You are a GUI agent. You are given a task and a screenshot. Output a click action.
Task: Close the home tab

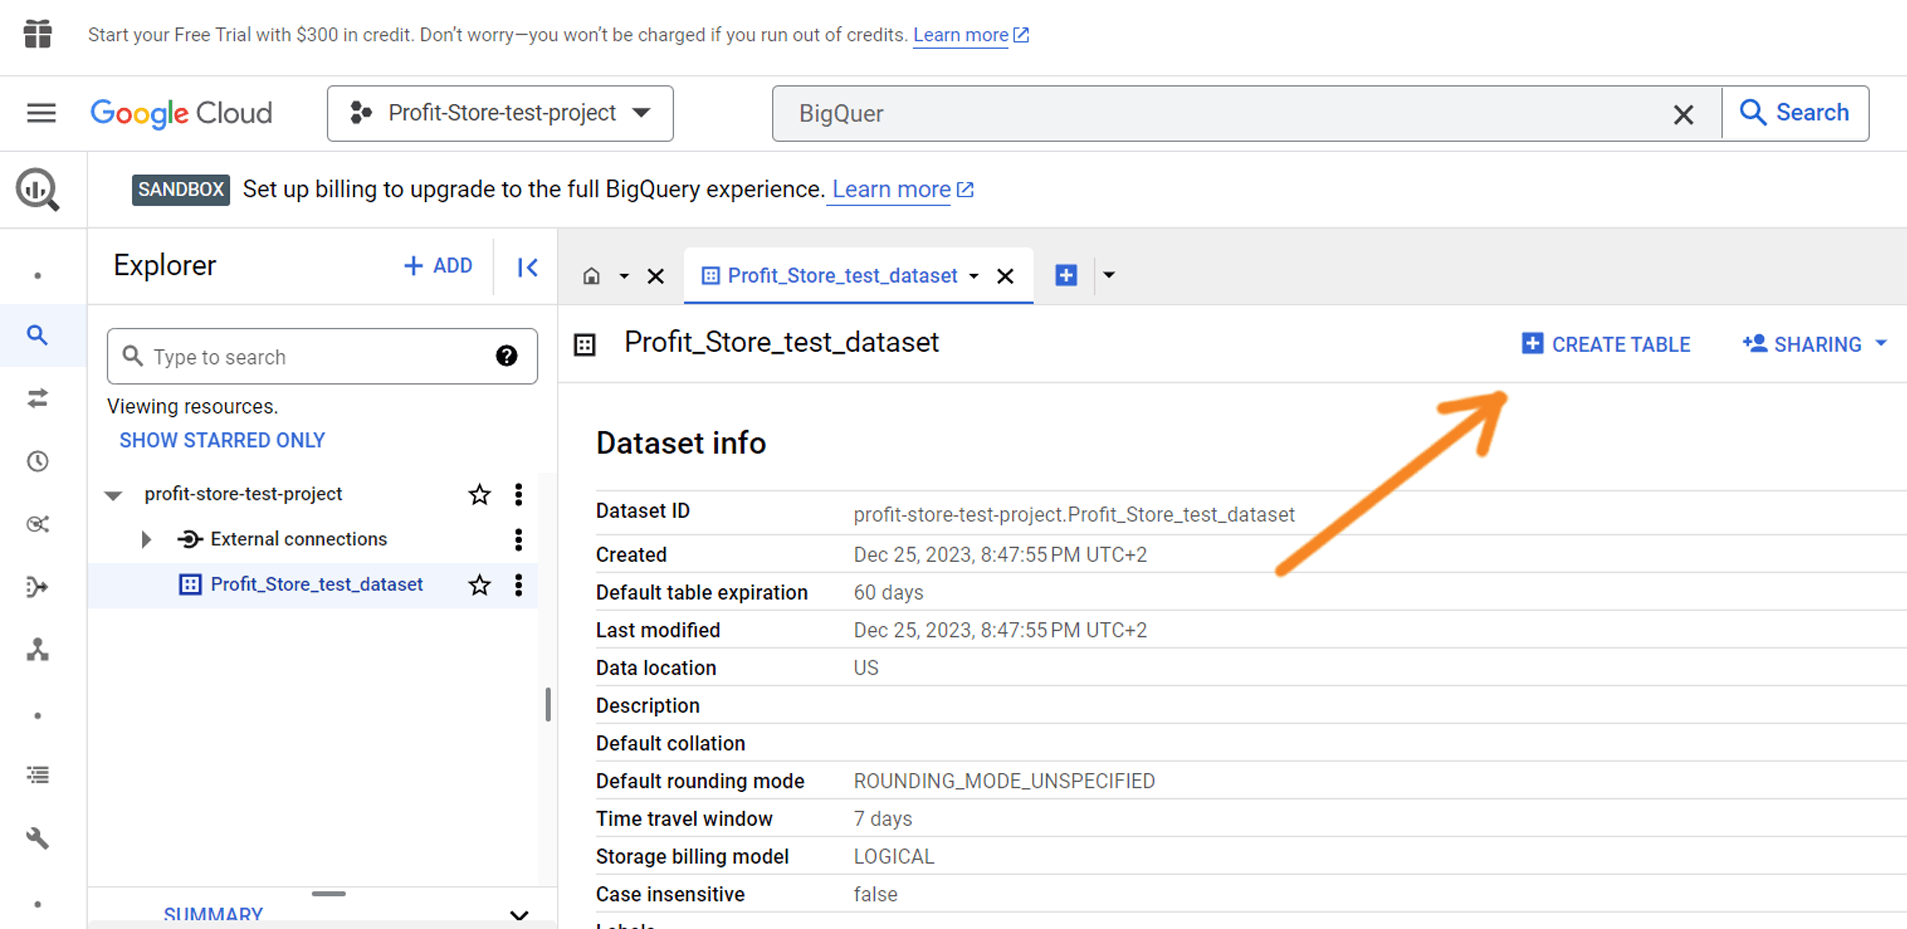coord(656,276)
